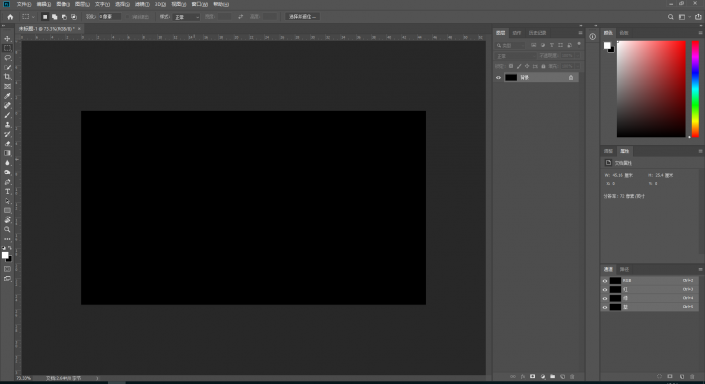The image size is (705, 384).
Task: Choose Add to Selection mode icon
Action: (x=54, y=17)
